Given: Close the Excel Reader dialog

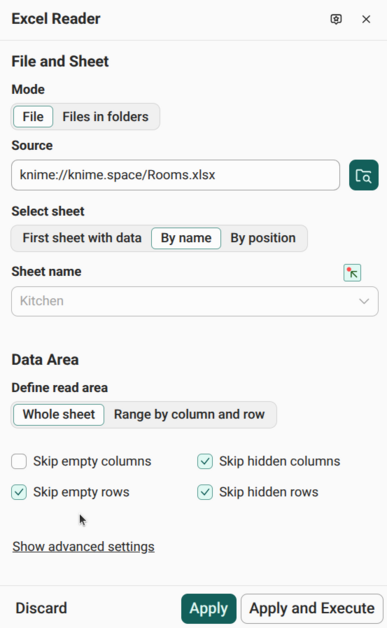Looking at the screenshot, I should tap(366, 19).
